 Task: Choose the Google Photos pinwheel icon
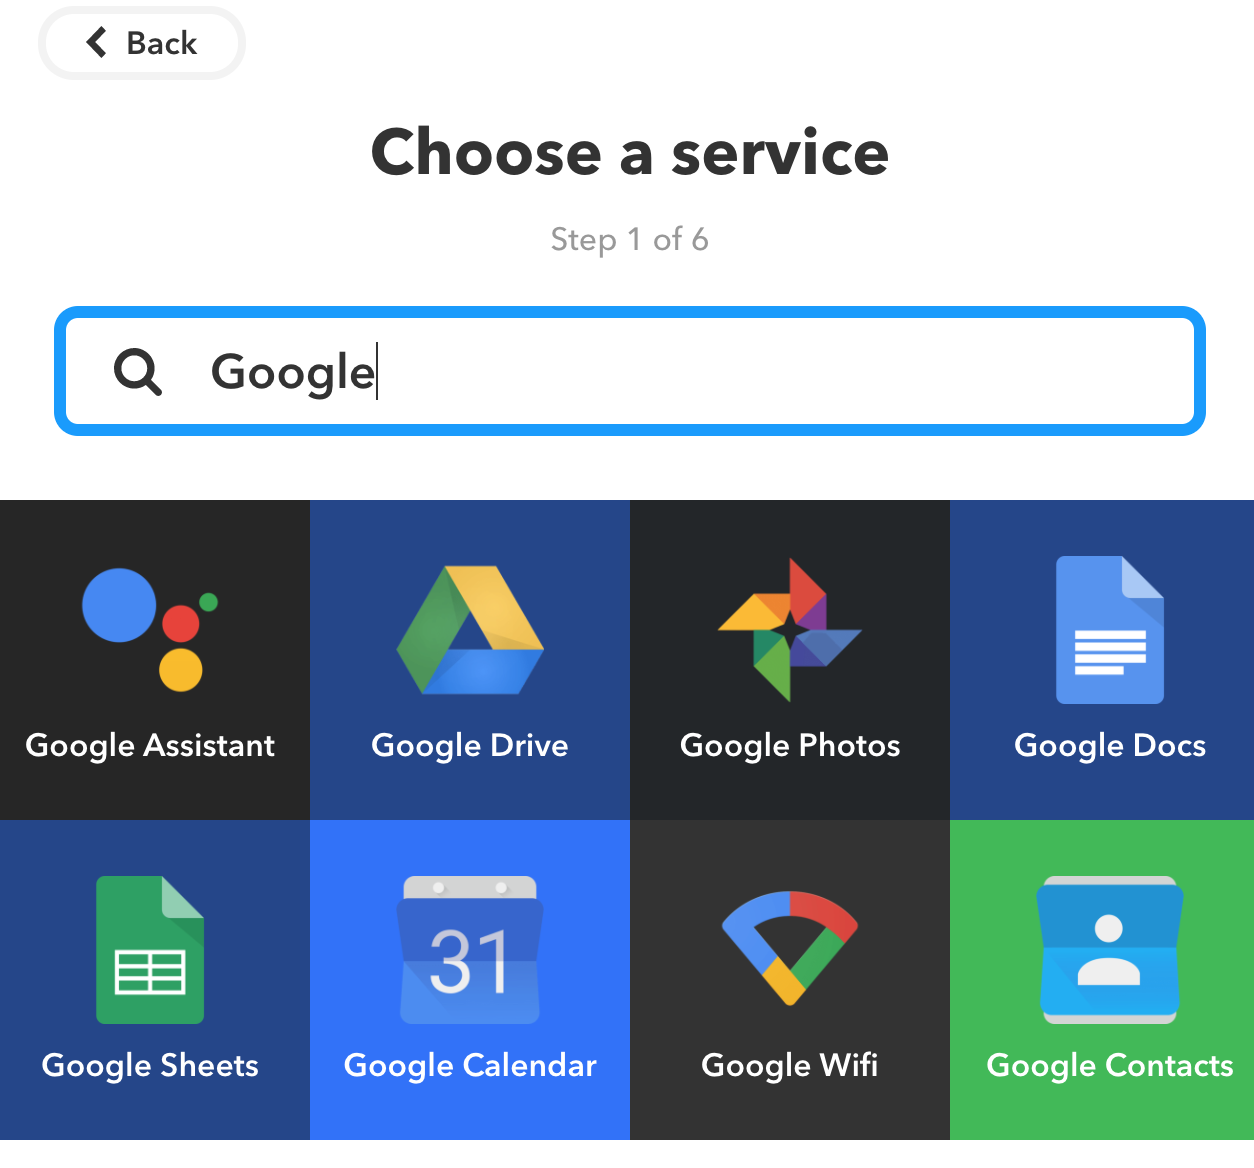(x=790, y=630)
